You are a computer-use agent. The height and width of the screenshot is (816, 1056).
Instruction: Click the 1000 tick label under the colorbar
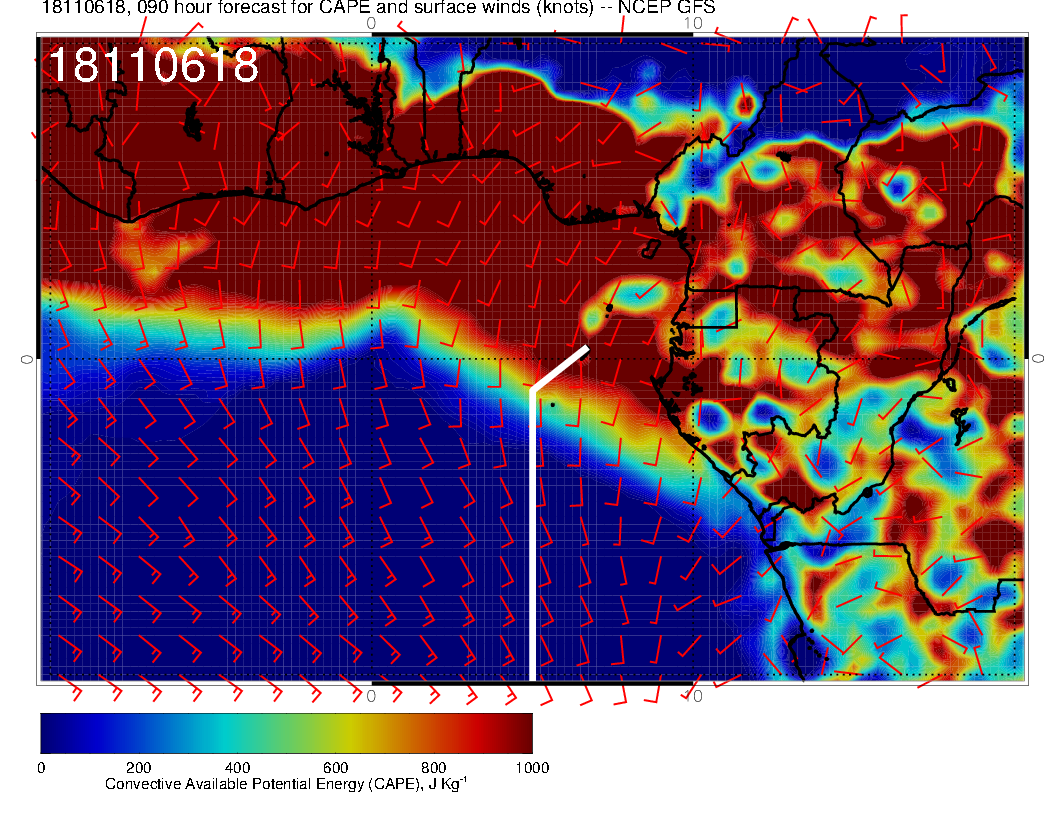[x=531, y=767]
